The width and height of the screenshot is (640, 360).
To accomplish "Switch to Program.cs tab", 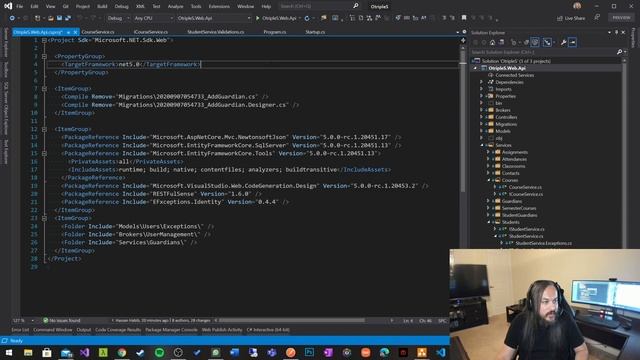I will (275, 32).
